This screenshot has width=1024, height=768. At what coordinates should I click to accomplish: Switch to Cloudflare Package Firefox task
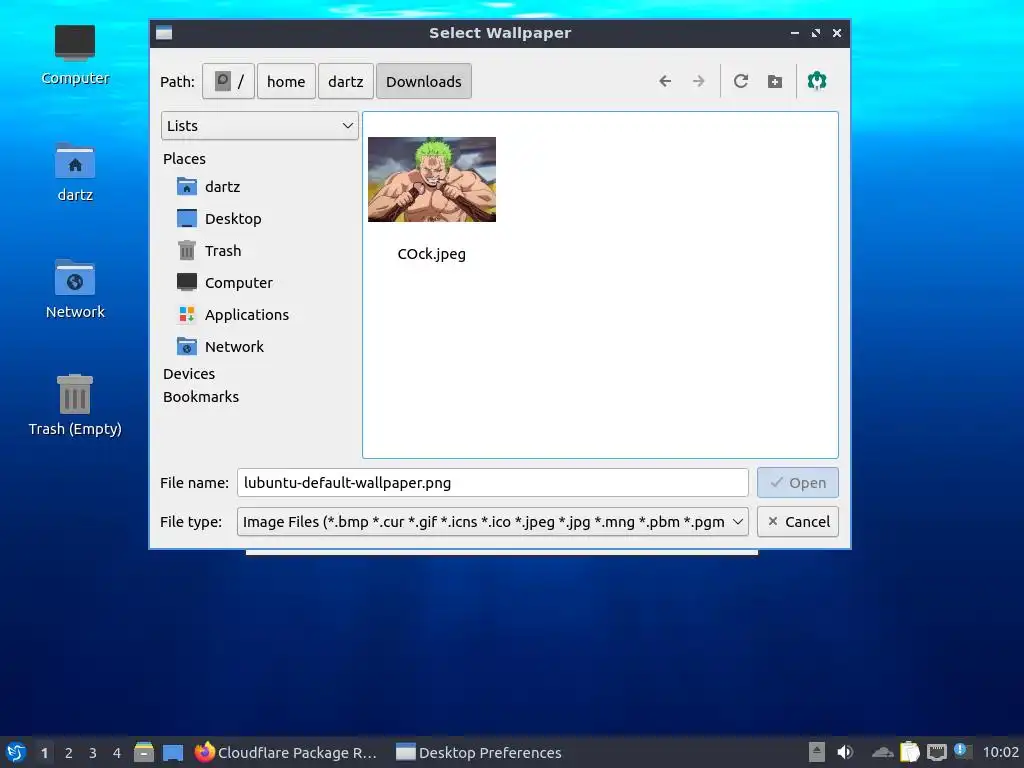pos(286,752)
